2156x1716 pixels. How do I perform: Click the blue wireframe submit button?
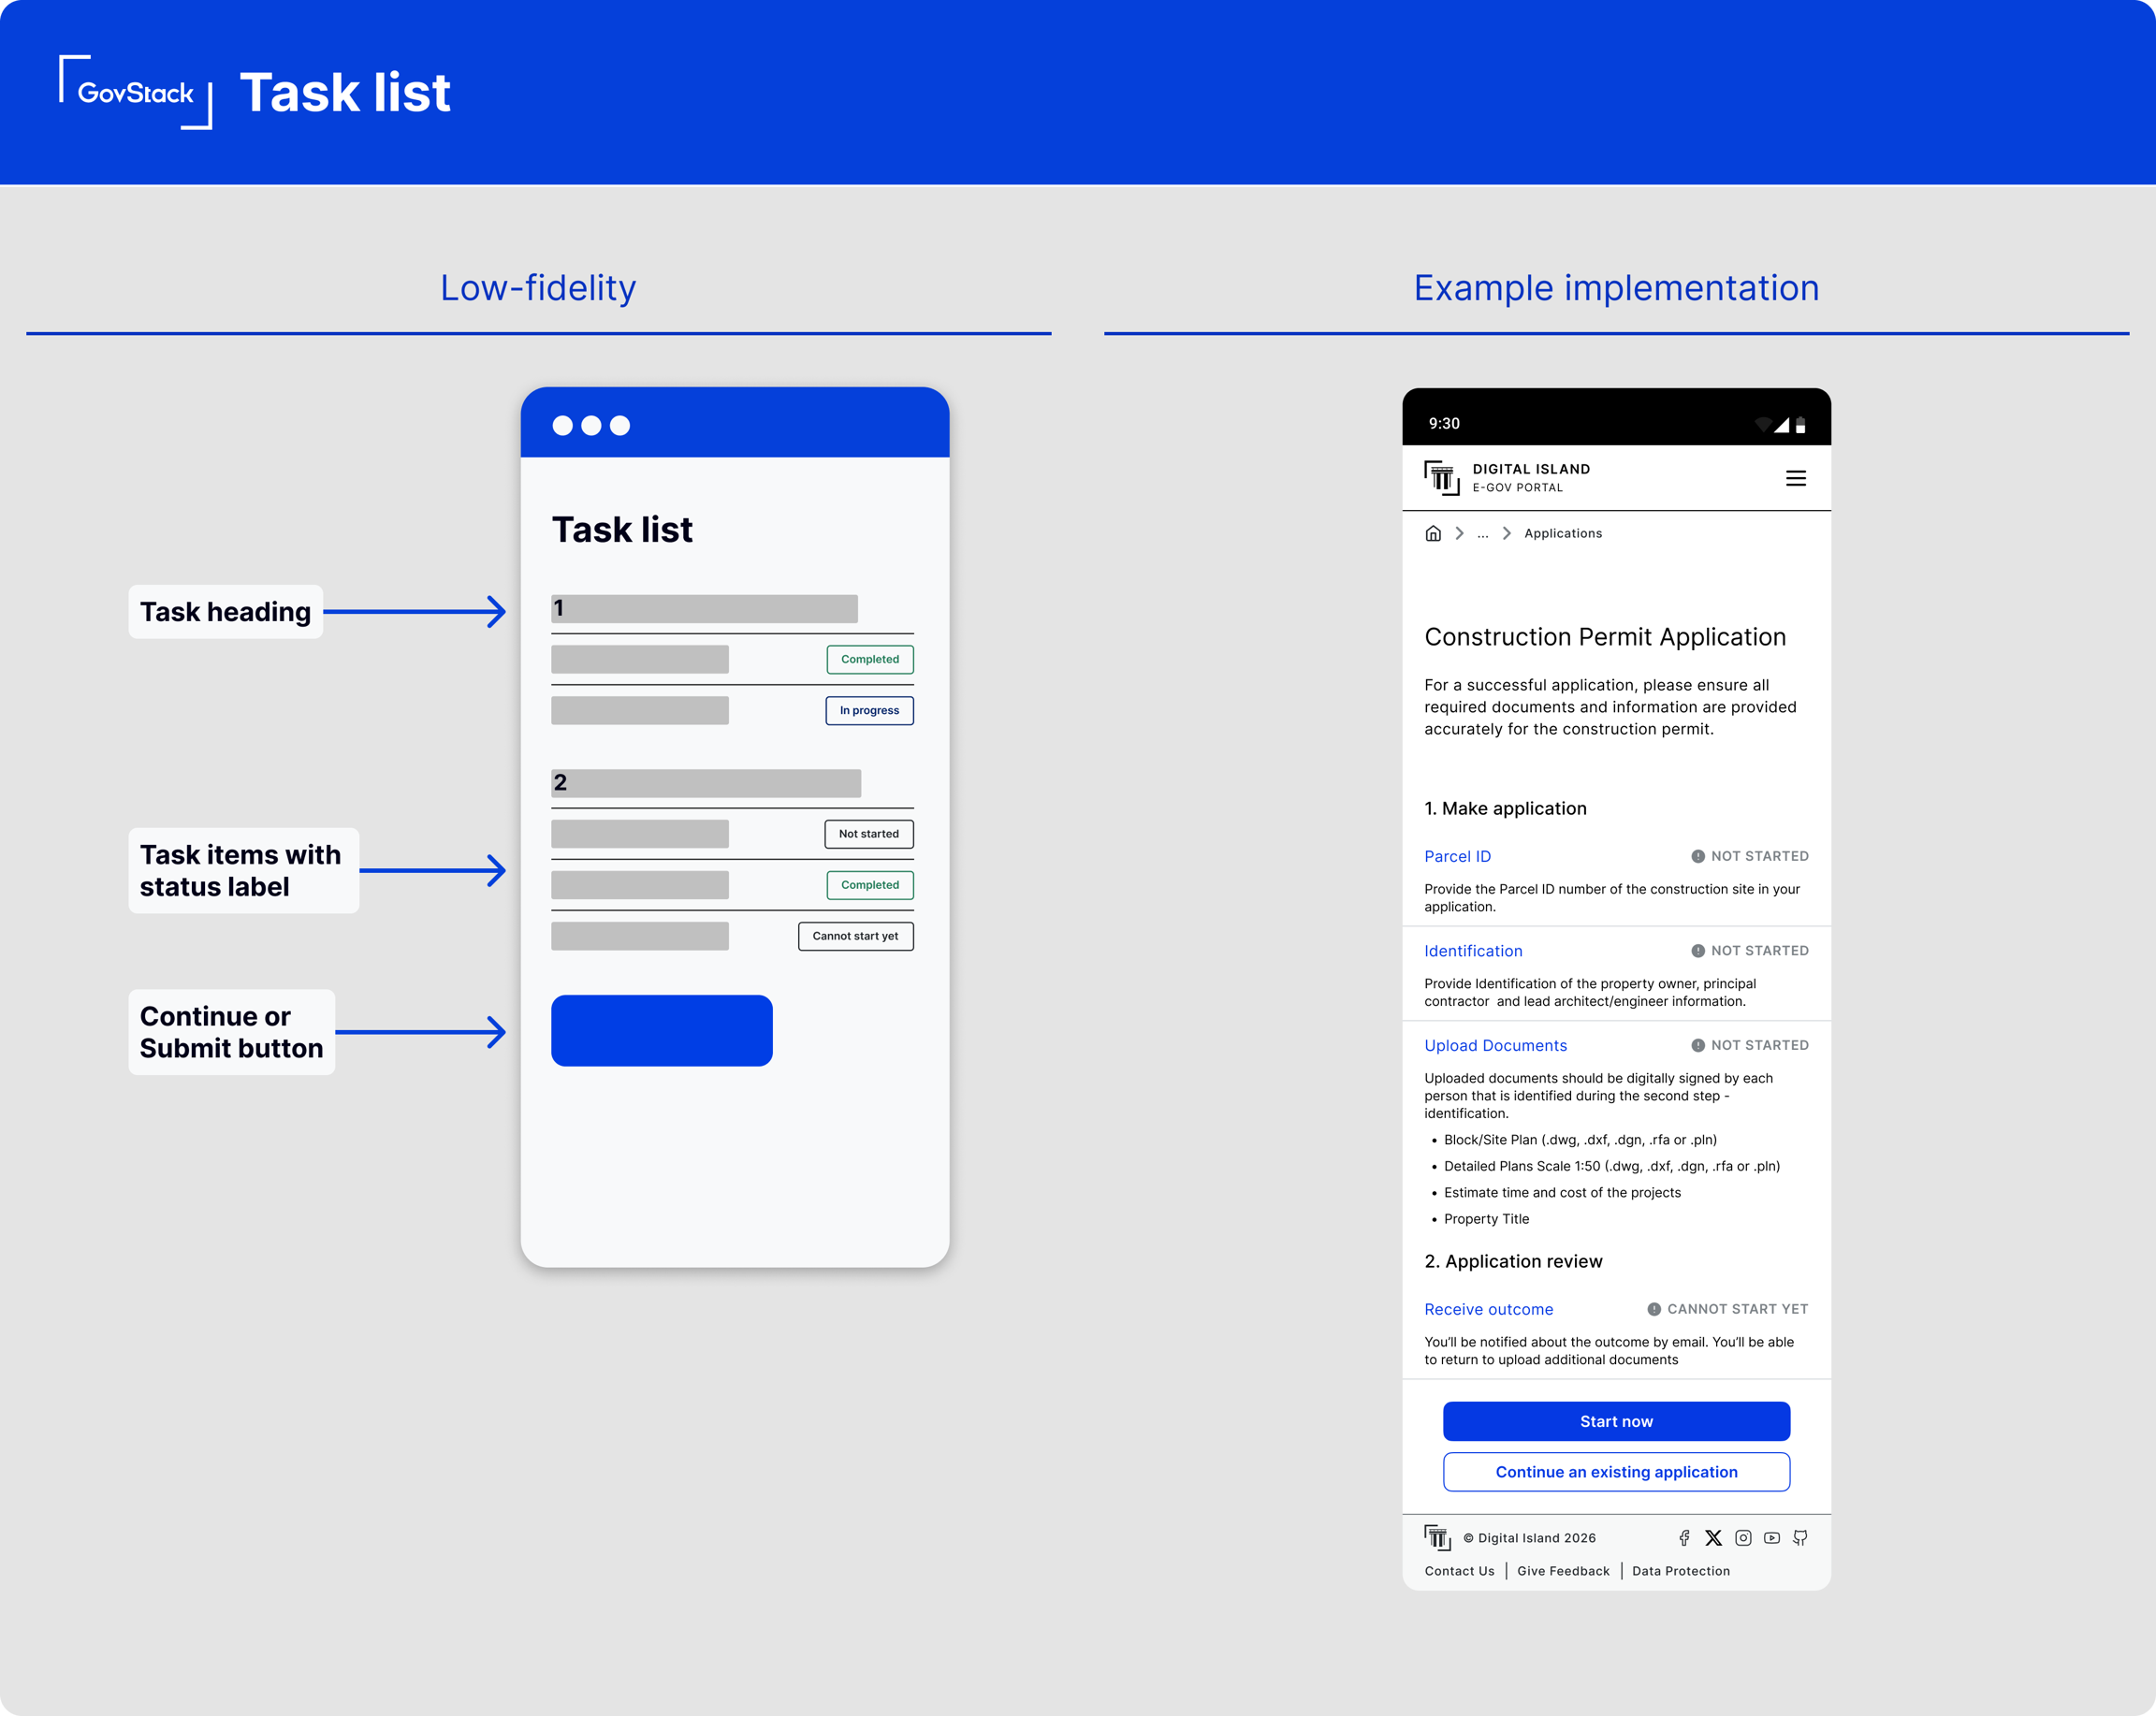click(661, 1030)
